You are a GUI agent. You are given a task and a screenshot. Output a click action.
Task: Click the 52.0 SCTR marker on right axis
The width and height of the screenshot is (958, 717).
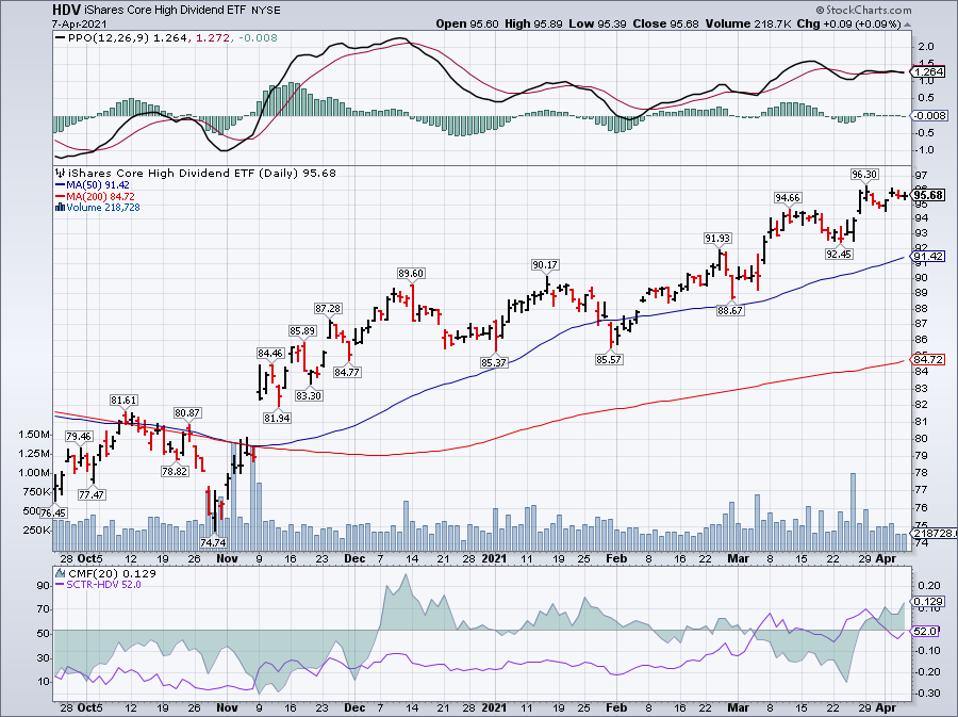pos(926,631)
